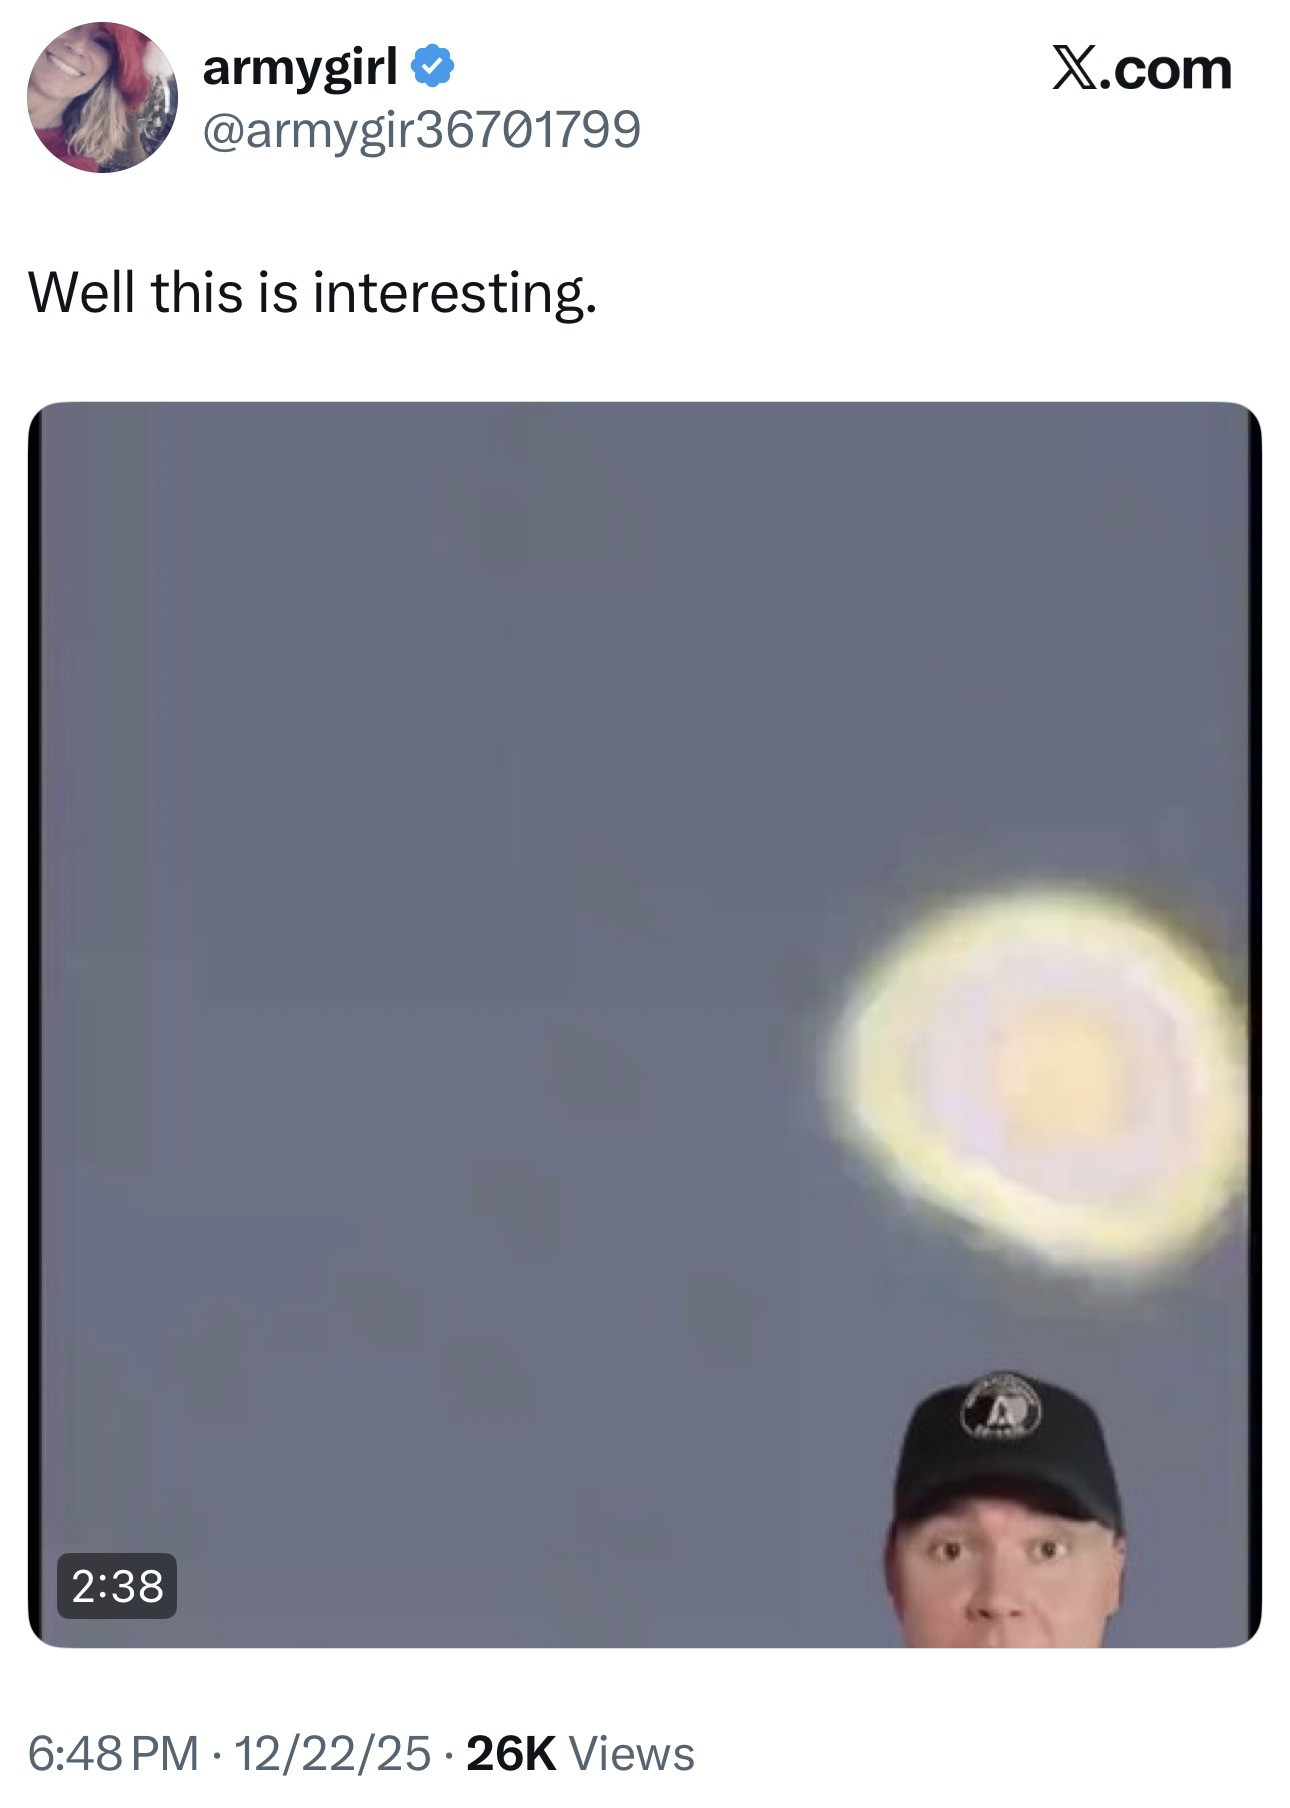Click the 26K view count number
The width and height of the screenshot is (1290, 1808).
point(511,1753)
